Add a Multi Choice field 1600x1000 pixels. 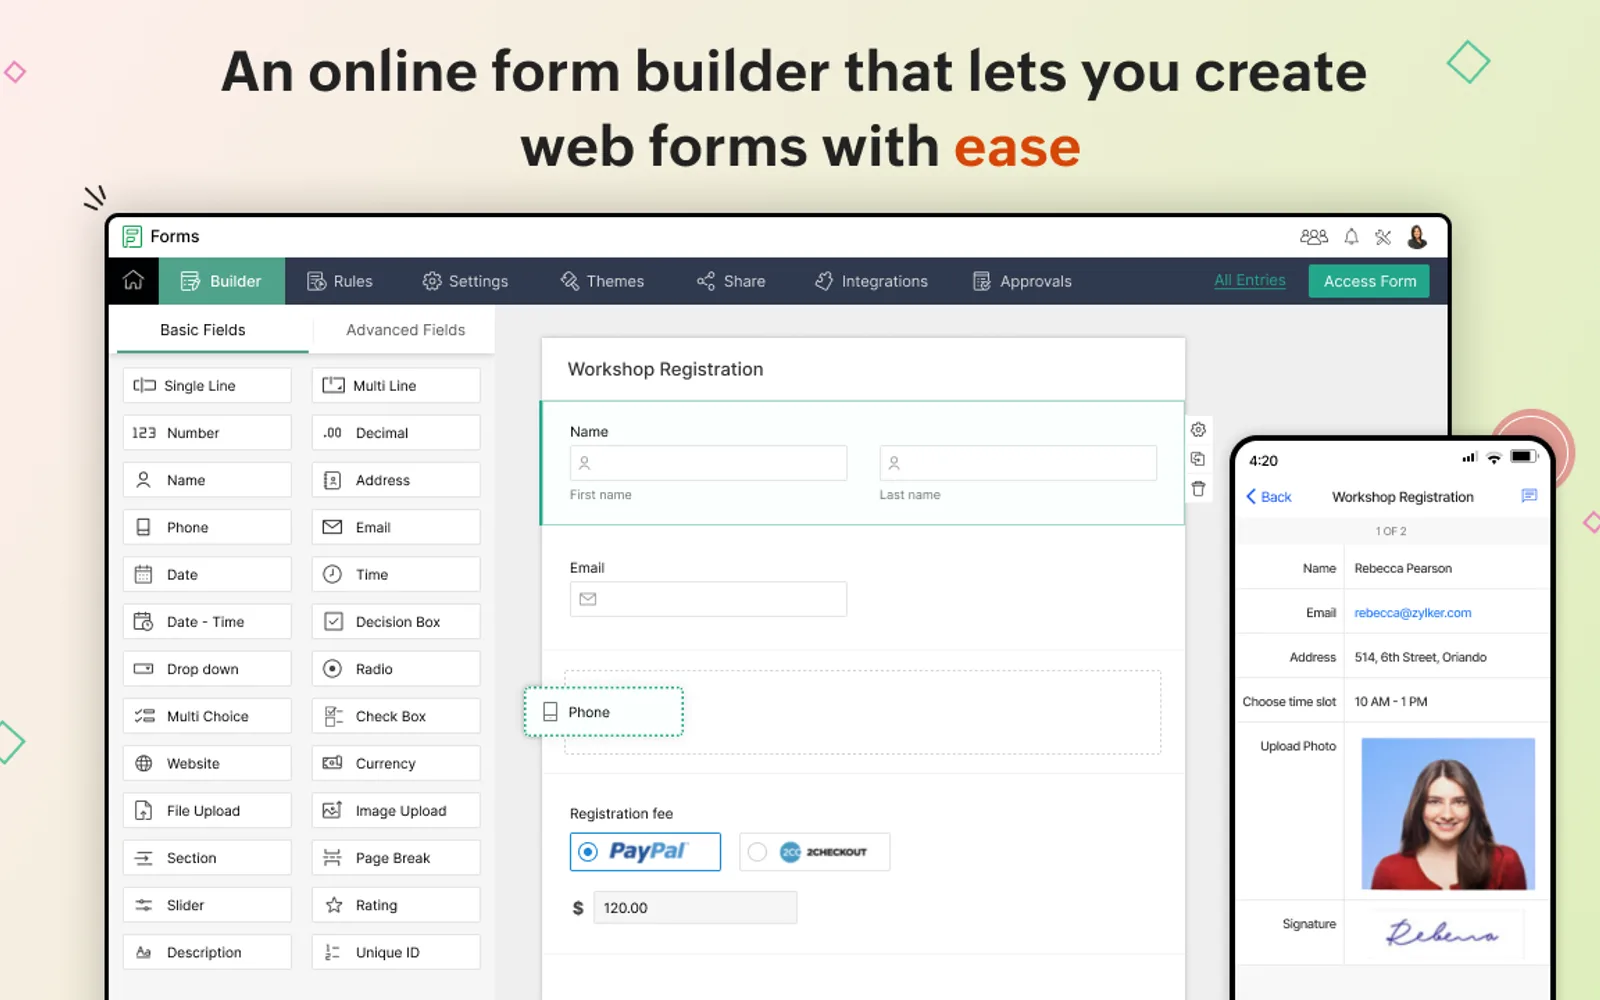pyautogui.click(x=207, y=716)
